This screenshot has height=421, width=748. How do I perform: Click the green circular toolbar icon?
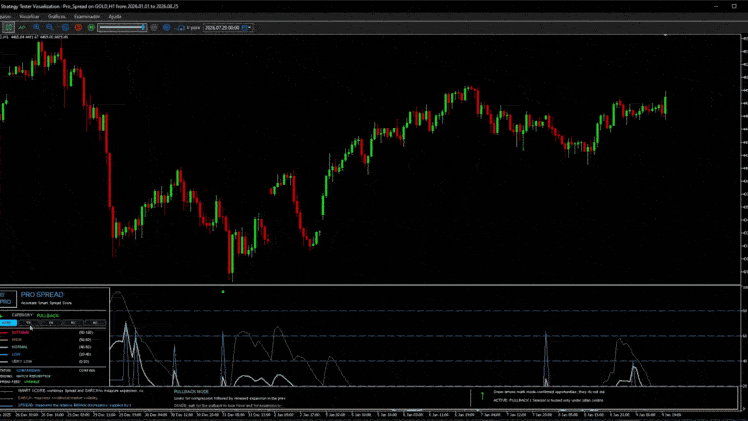[91, 28]
